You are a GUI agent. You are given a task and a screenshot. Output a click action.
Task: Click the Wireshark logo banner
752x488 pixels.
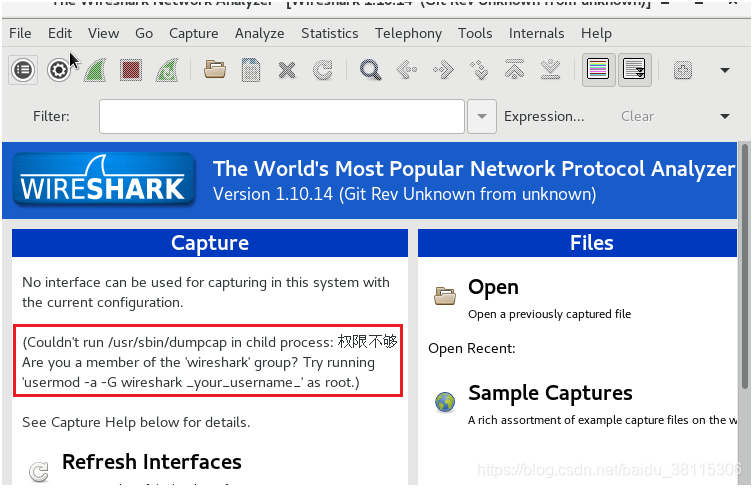click(x=104, y=180)
